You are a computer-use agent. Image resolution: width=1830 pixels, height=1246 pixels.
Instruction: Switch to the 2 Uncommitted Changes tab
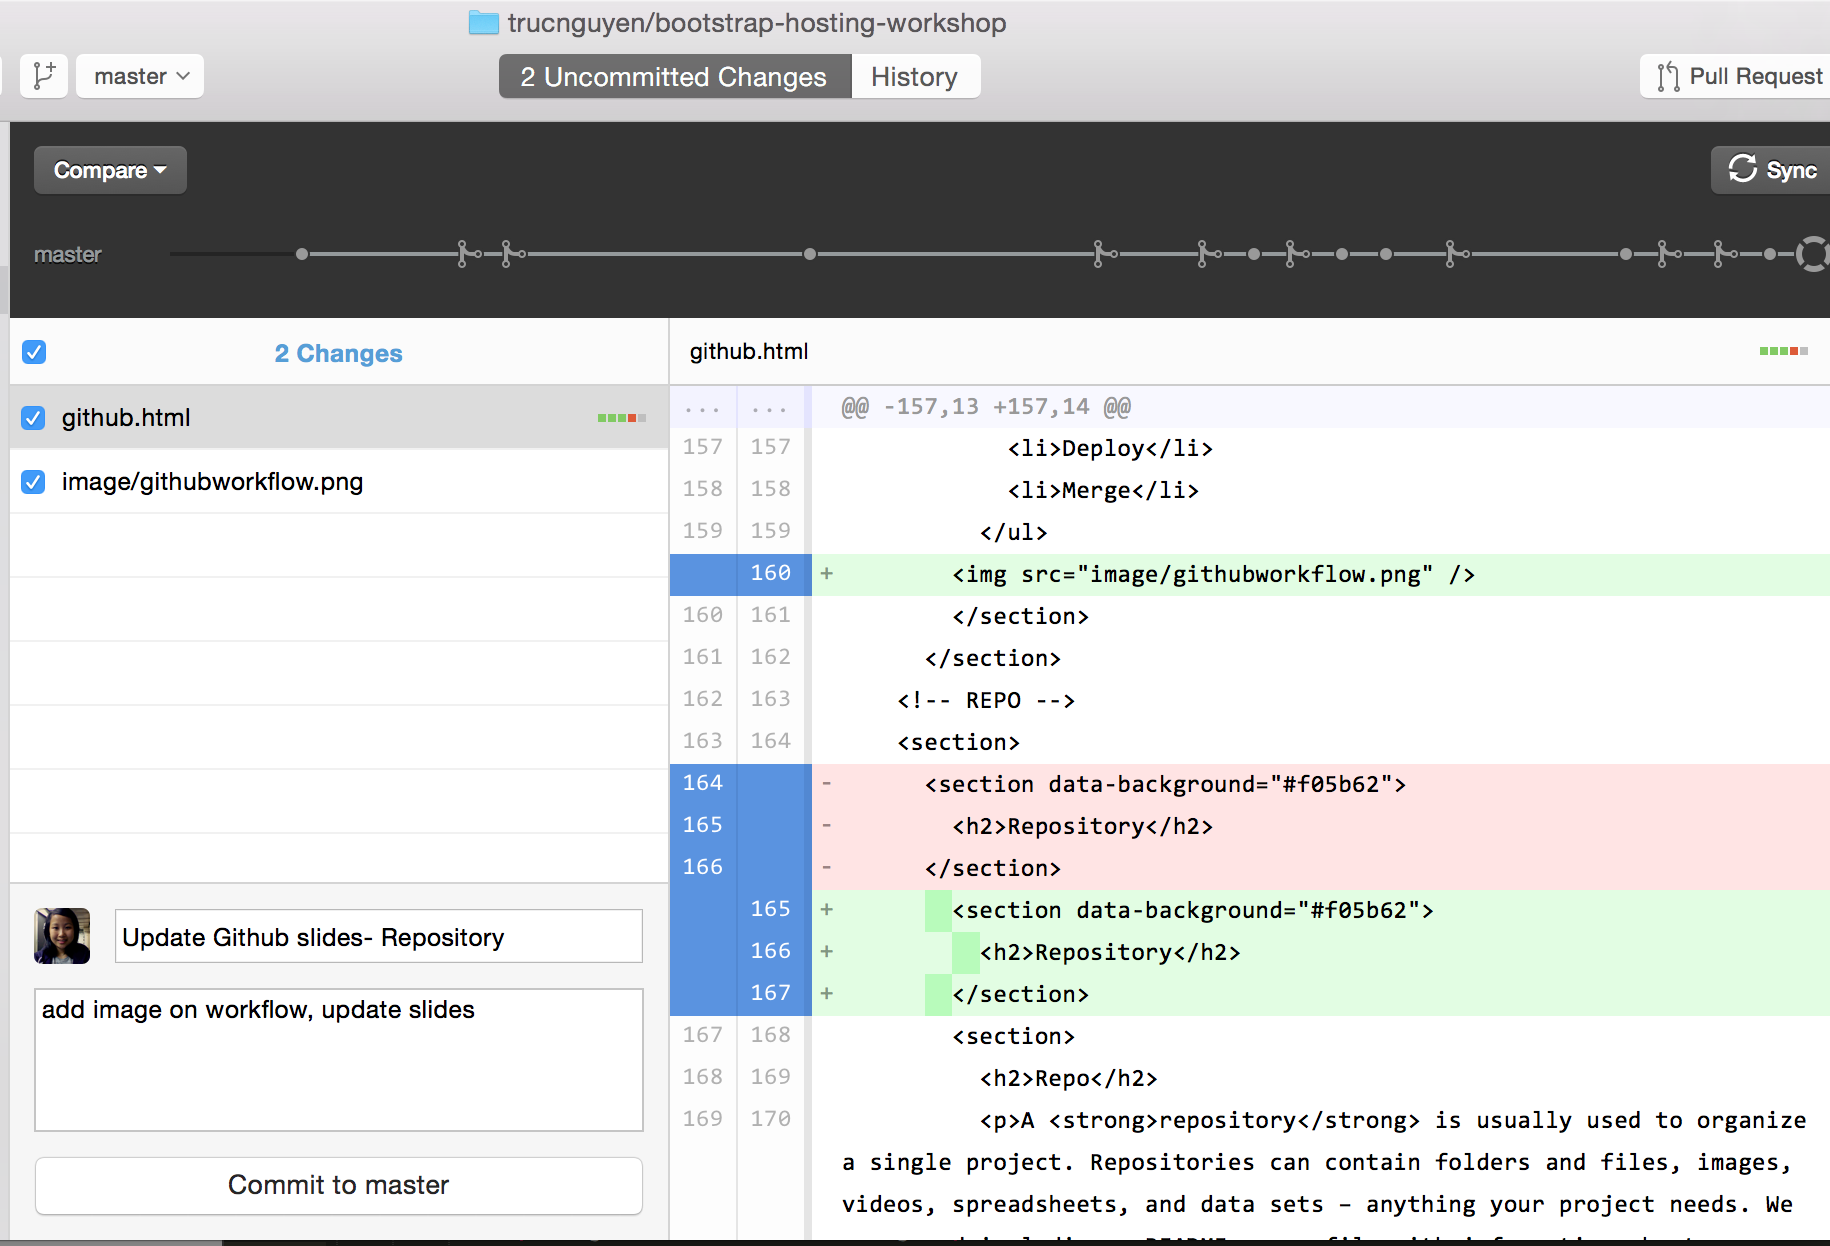pyautogui.click(x=672, y=76)
